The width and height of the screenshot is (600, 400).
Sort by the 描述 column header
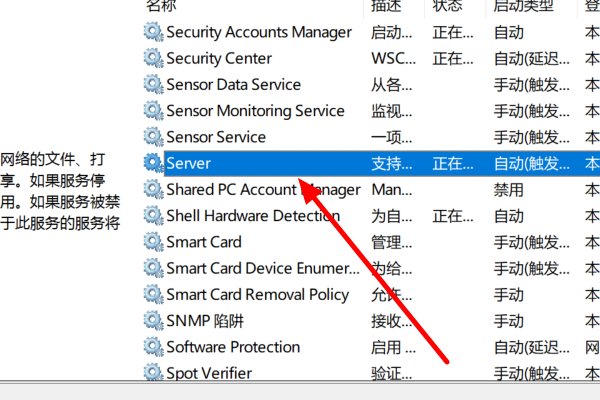tap(386, 6)
